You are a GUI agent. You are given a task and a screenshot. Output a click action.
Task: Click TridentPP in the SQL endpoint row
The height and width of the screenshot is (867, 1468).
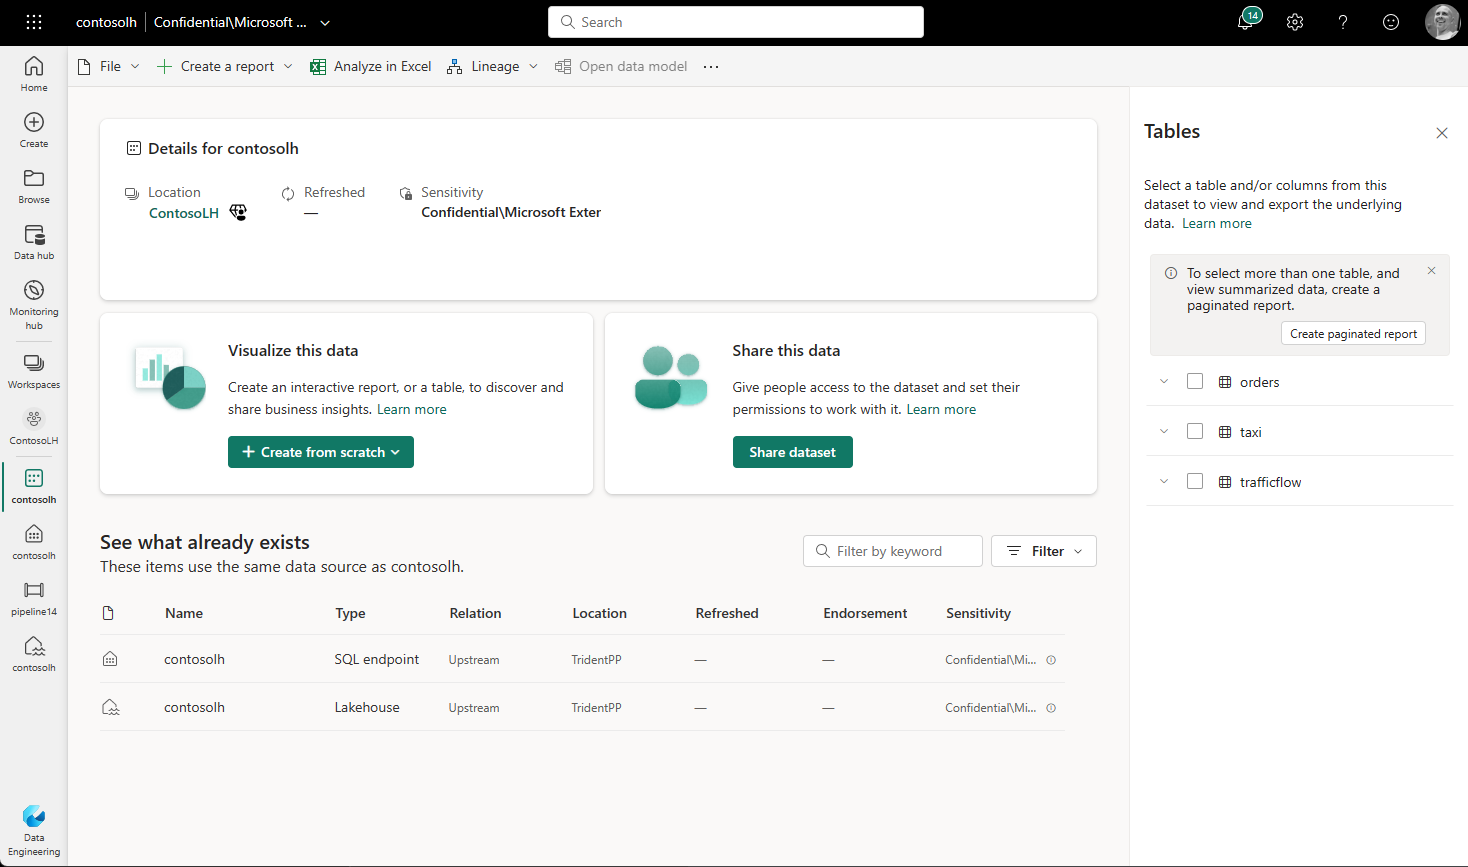pos(596,660)
